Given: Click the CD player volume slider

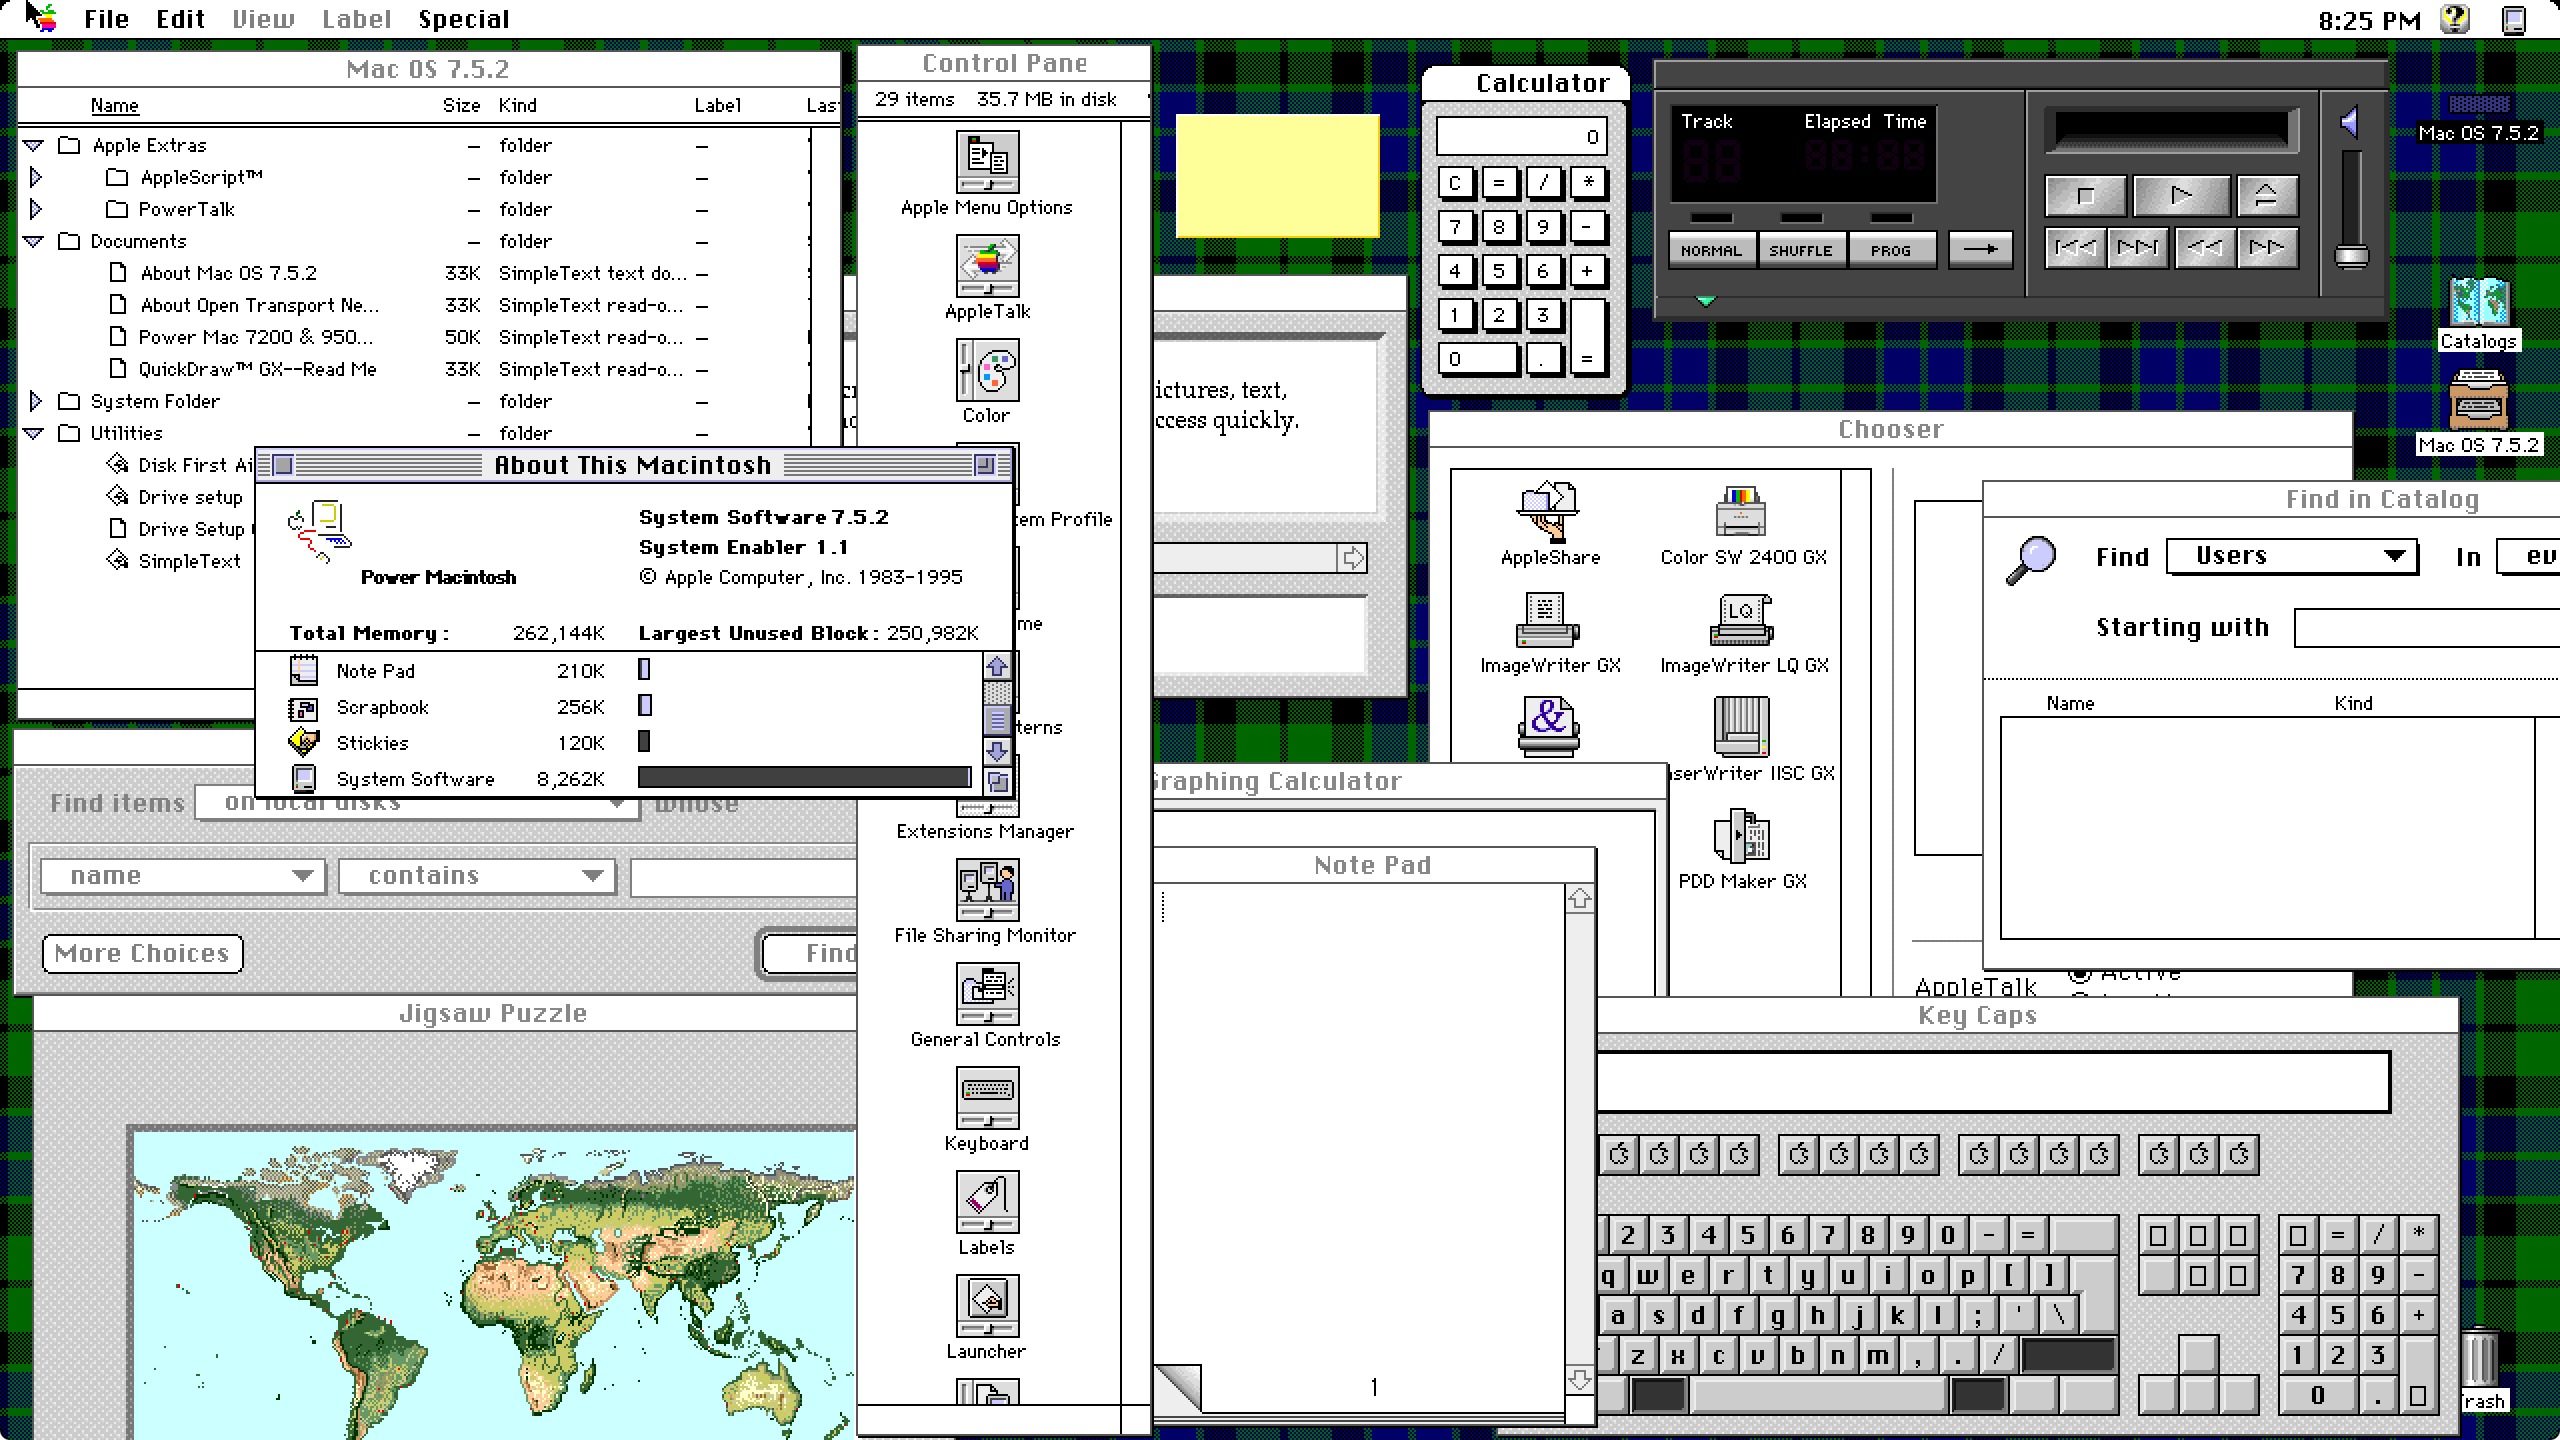Looking at the screenshot, I should (x=2351, y=256).
